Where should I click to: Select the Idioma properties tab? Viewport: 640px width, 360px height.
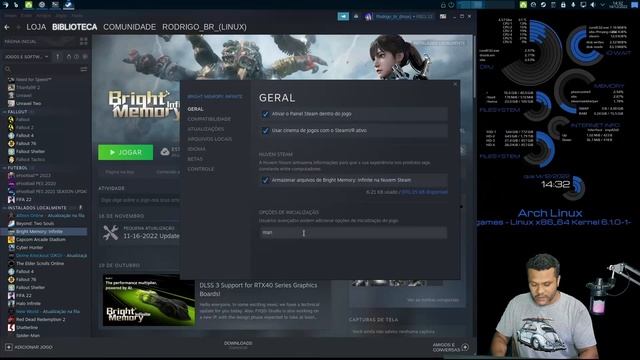pyautogui.click(x=196, y=149)
